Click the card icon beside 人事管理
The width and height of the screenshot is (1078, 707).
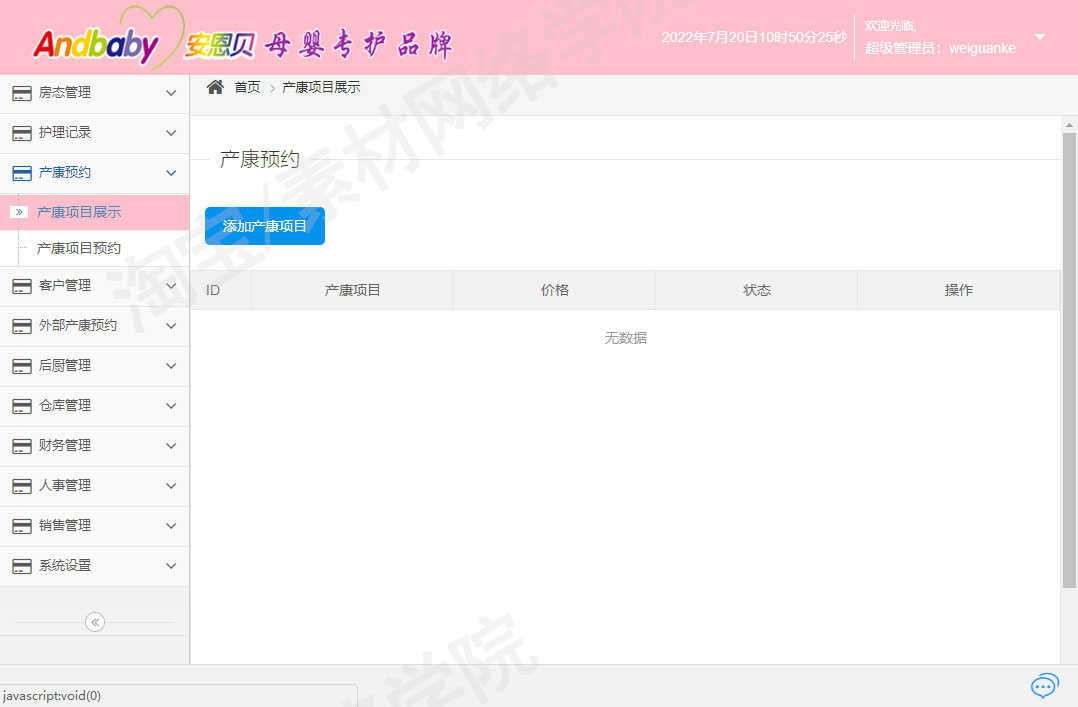(x=22, y=486)
